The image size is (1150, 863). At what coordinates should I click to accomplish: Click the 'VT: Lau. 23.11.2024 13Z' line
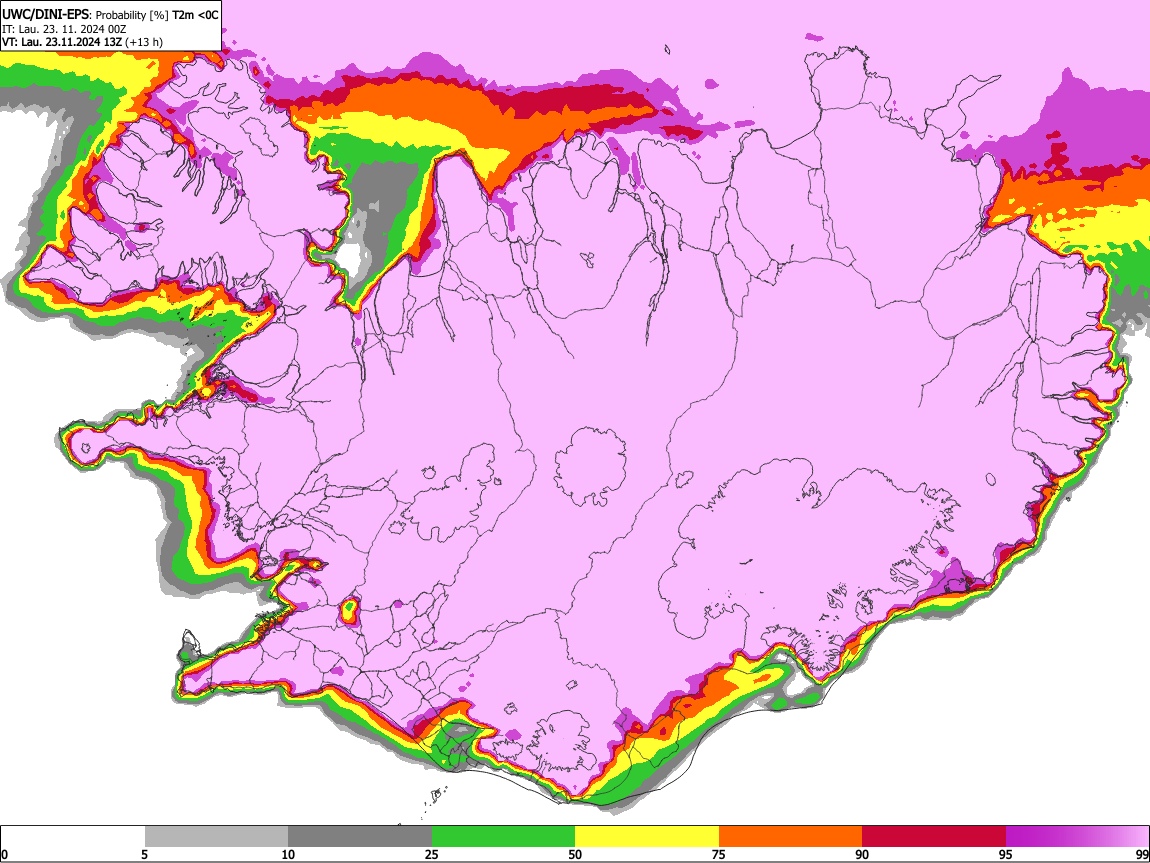62,42
